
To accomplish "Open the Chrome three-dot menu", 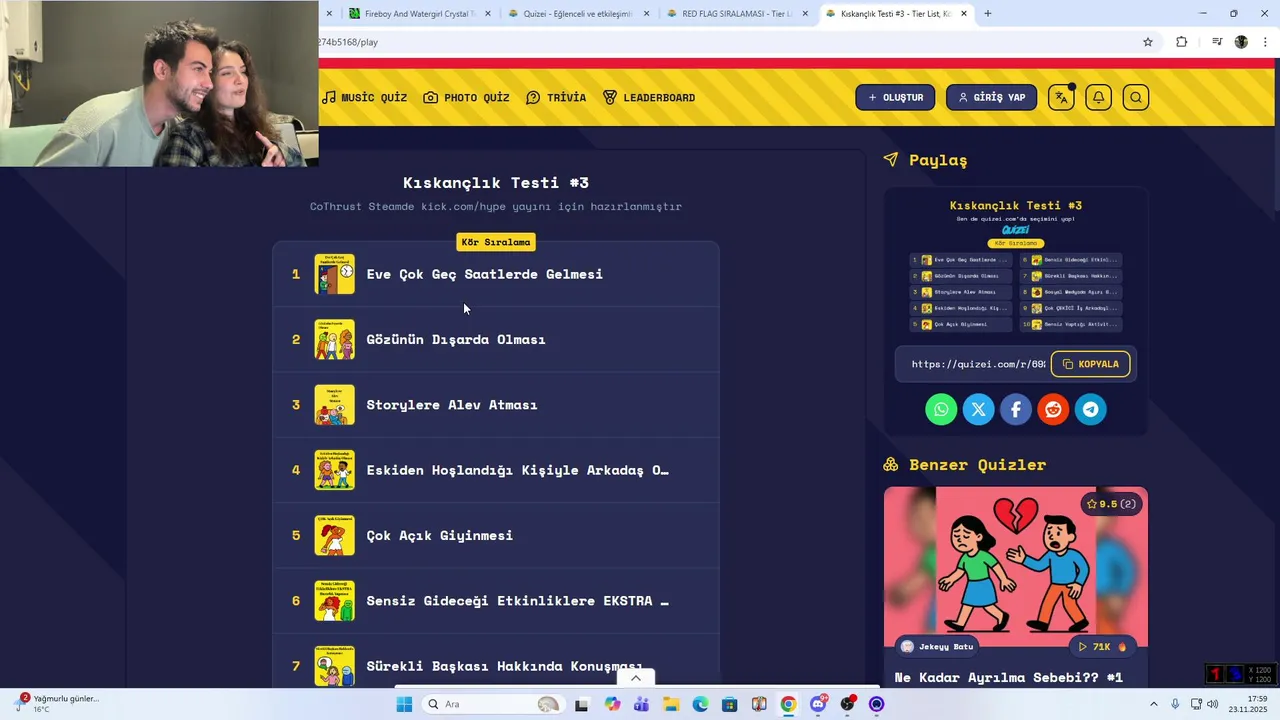I will click(1265, 42).
